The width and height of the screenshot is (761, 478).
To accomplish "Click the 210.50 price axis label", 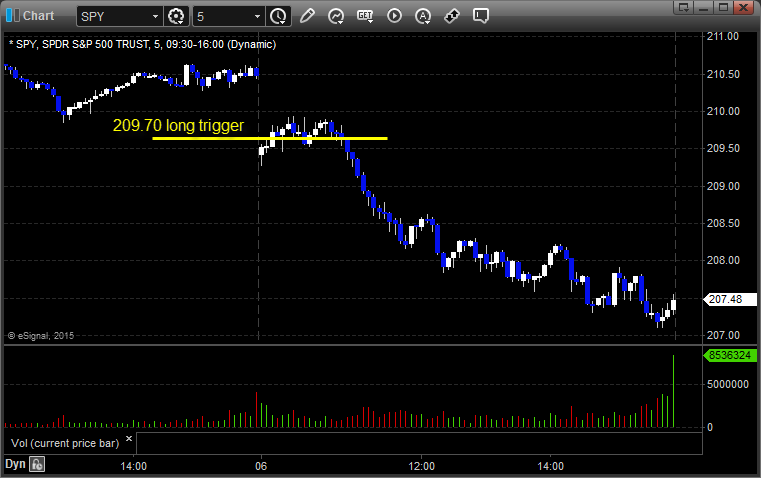I will click(723, 74).
